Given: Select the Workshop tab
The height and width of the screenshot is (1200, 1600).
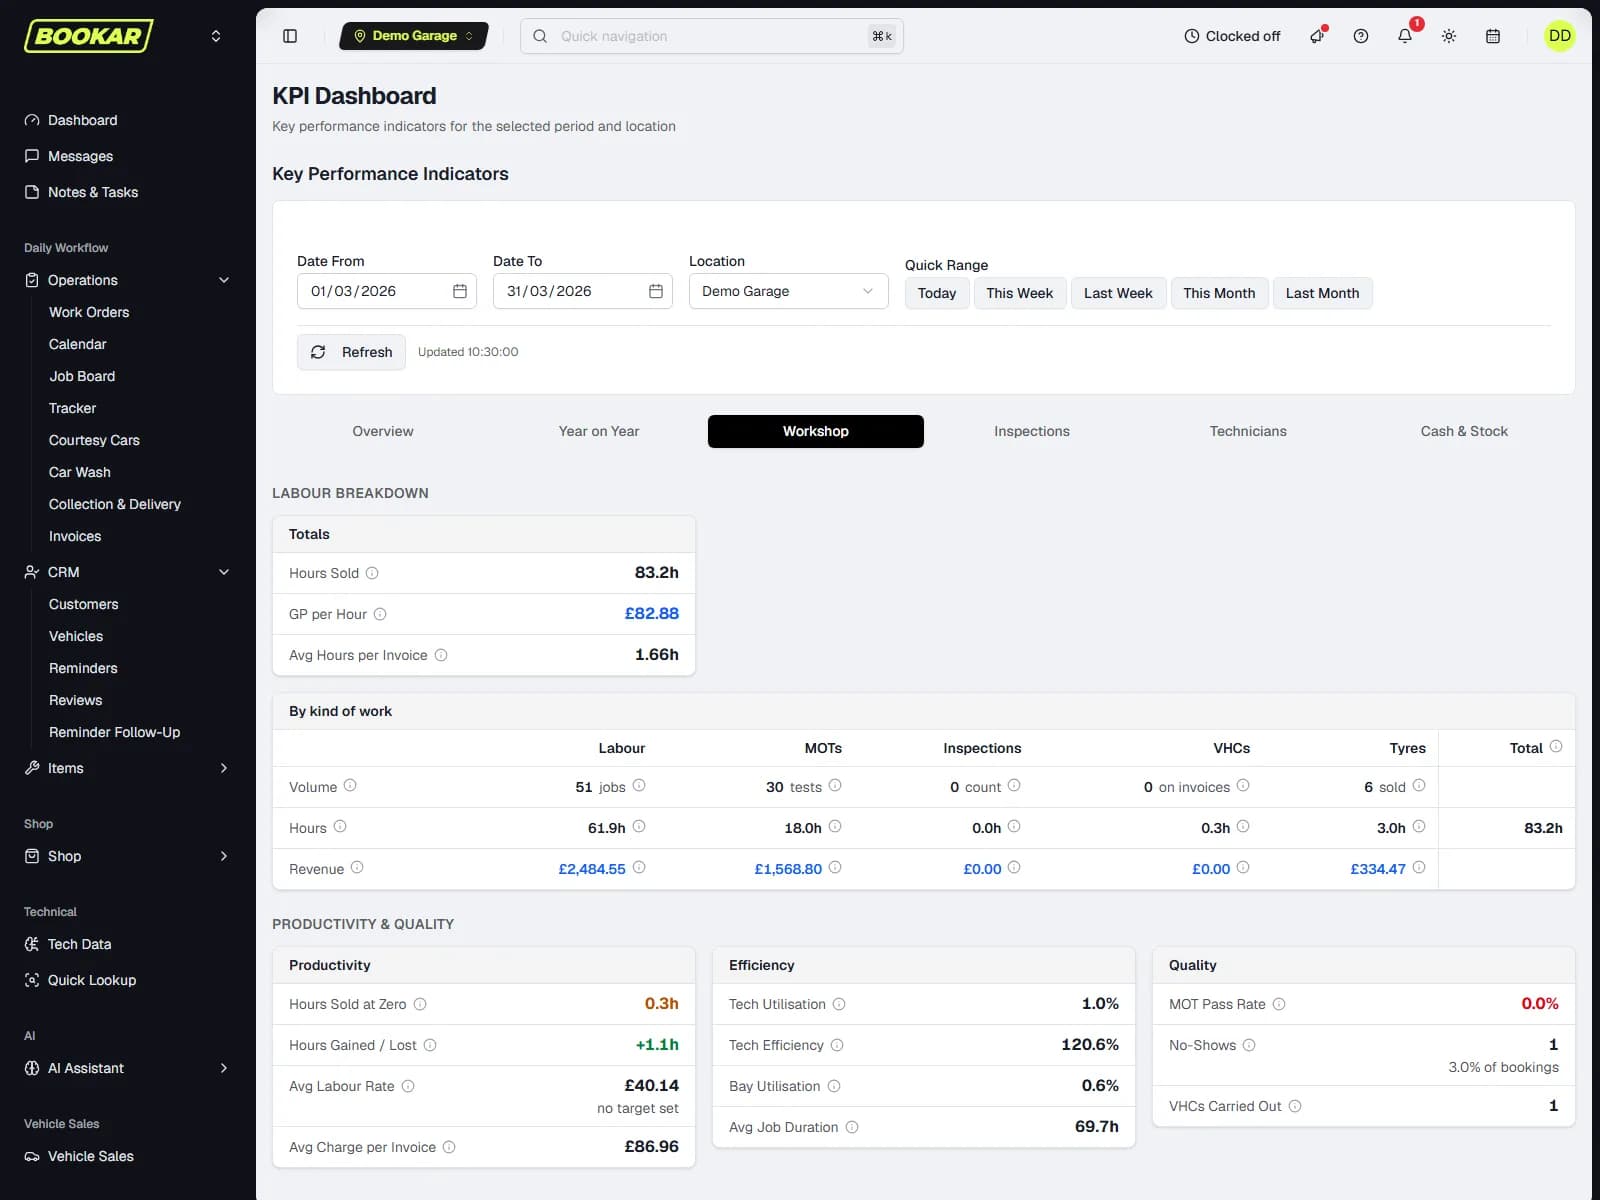Looking at the screenshot, I should pos(816,431).
